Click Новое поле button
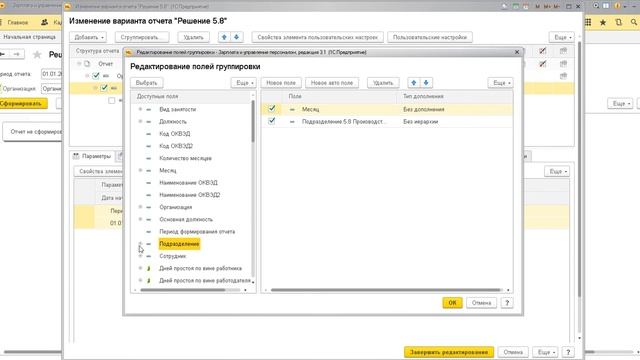 [x=281, y=83]
